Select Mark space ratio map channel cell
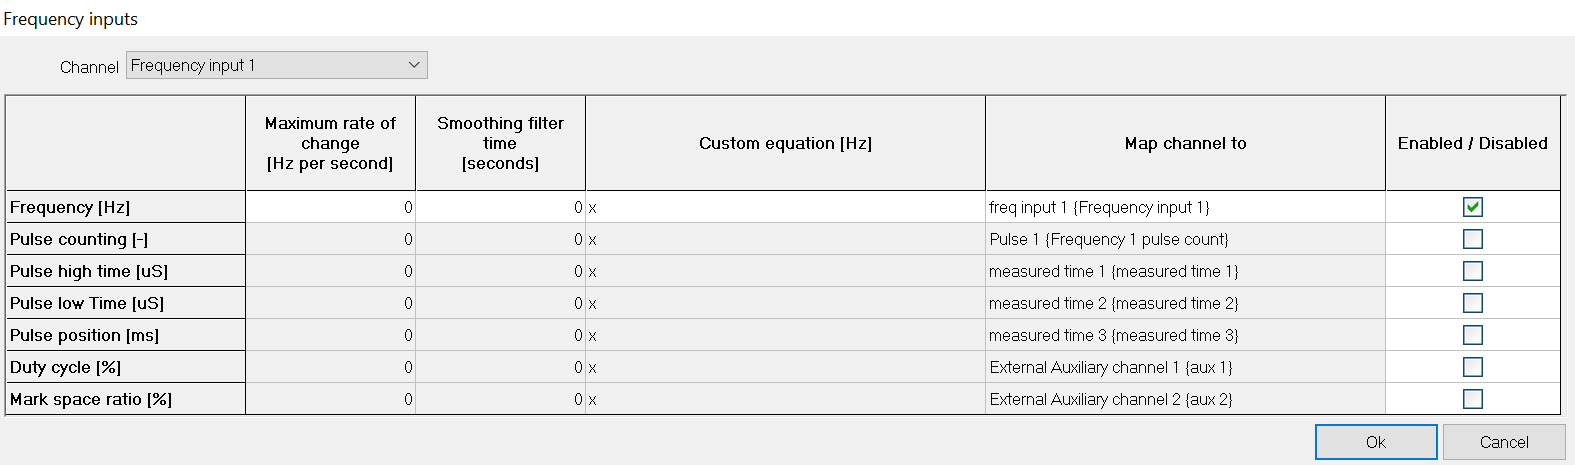 click(1185, 399)
